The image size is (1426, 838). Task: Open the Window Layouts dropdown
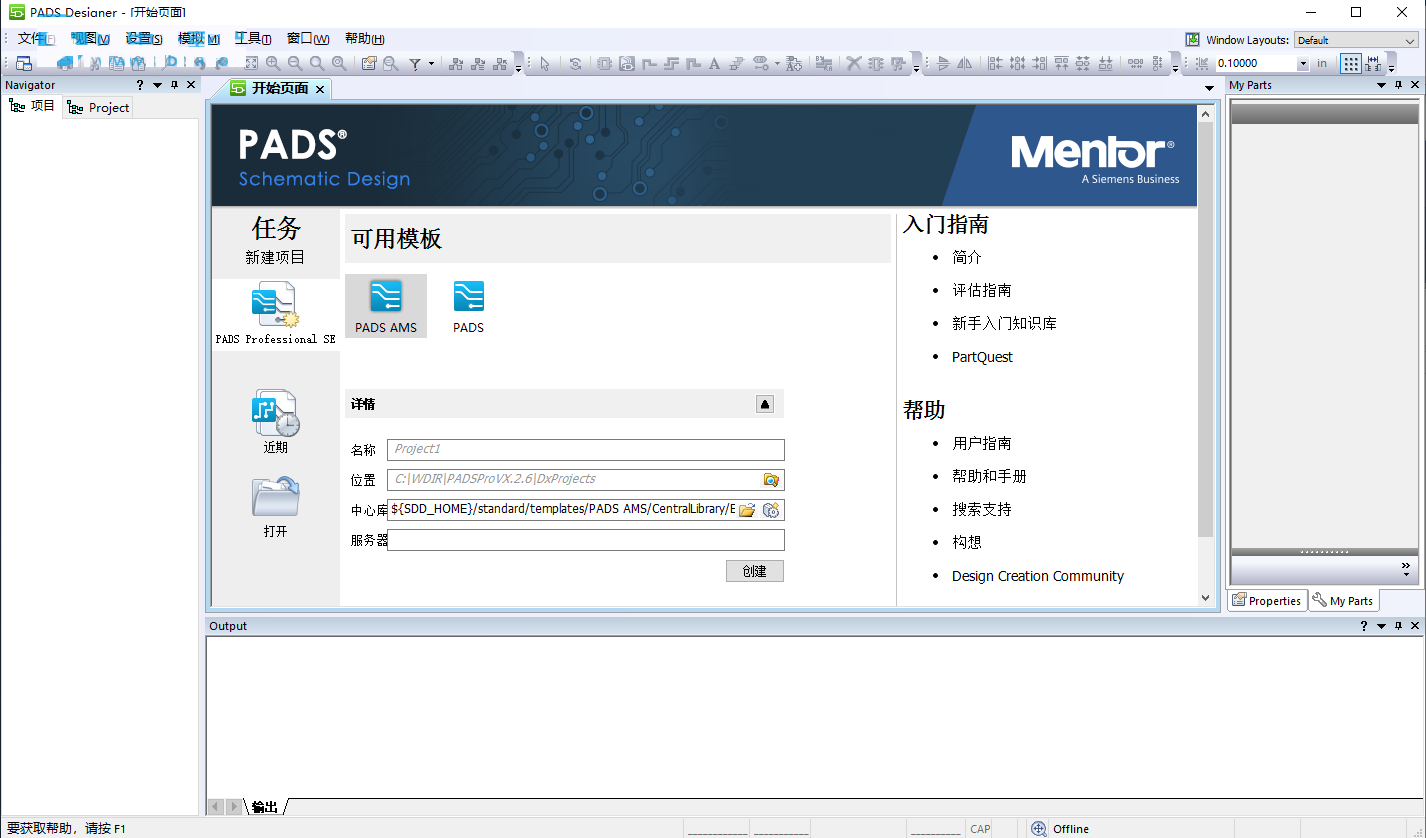pyautogui.click(x=1356, y=40)
